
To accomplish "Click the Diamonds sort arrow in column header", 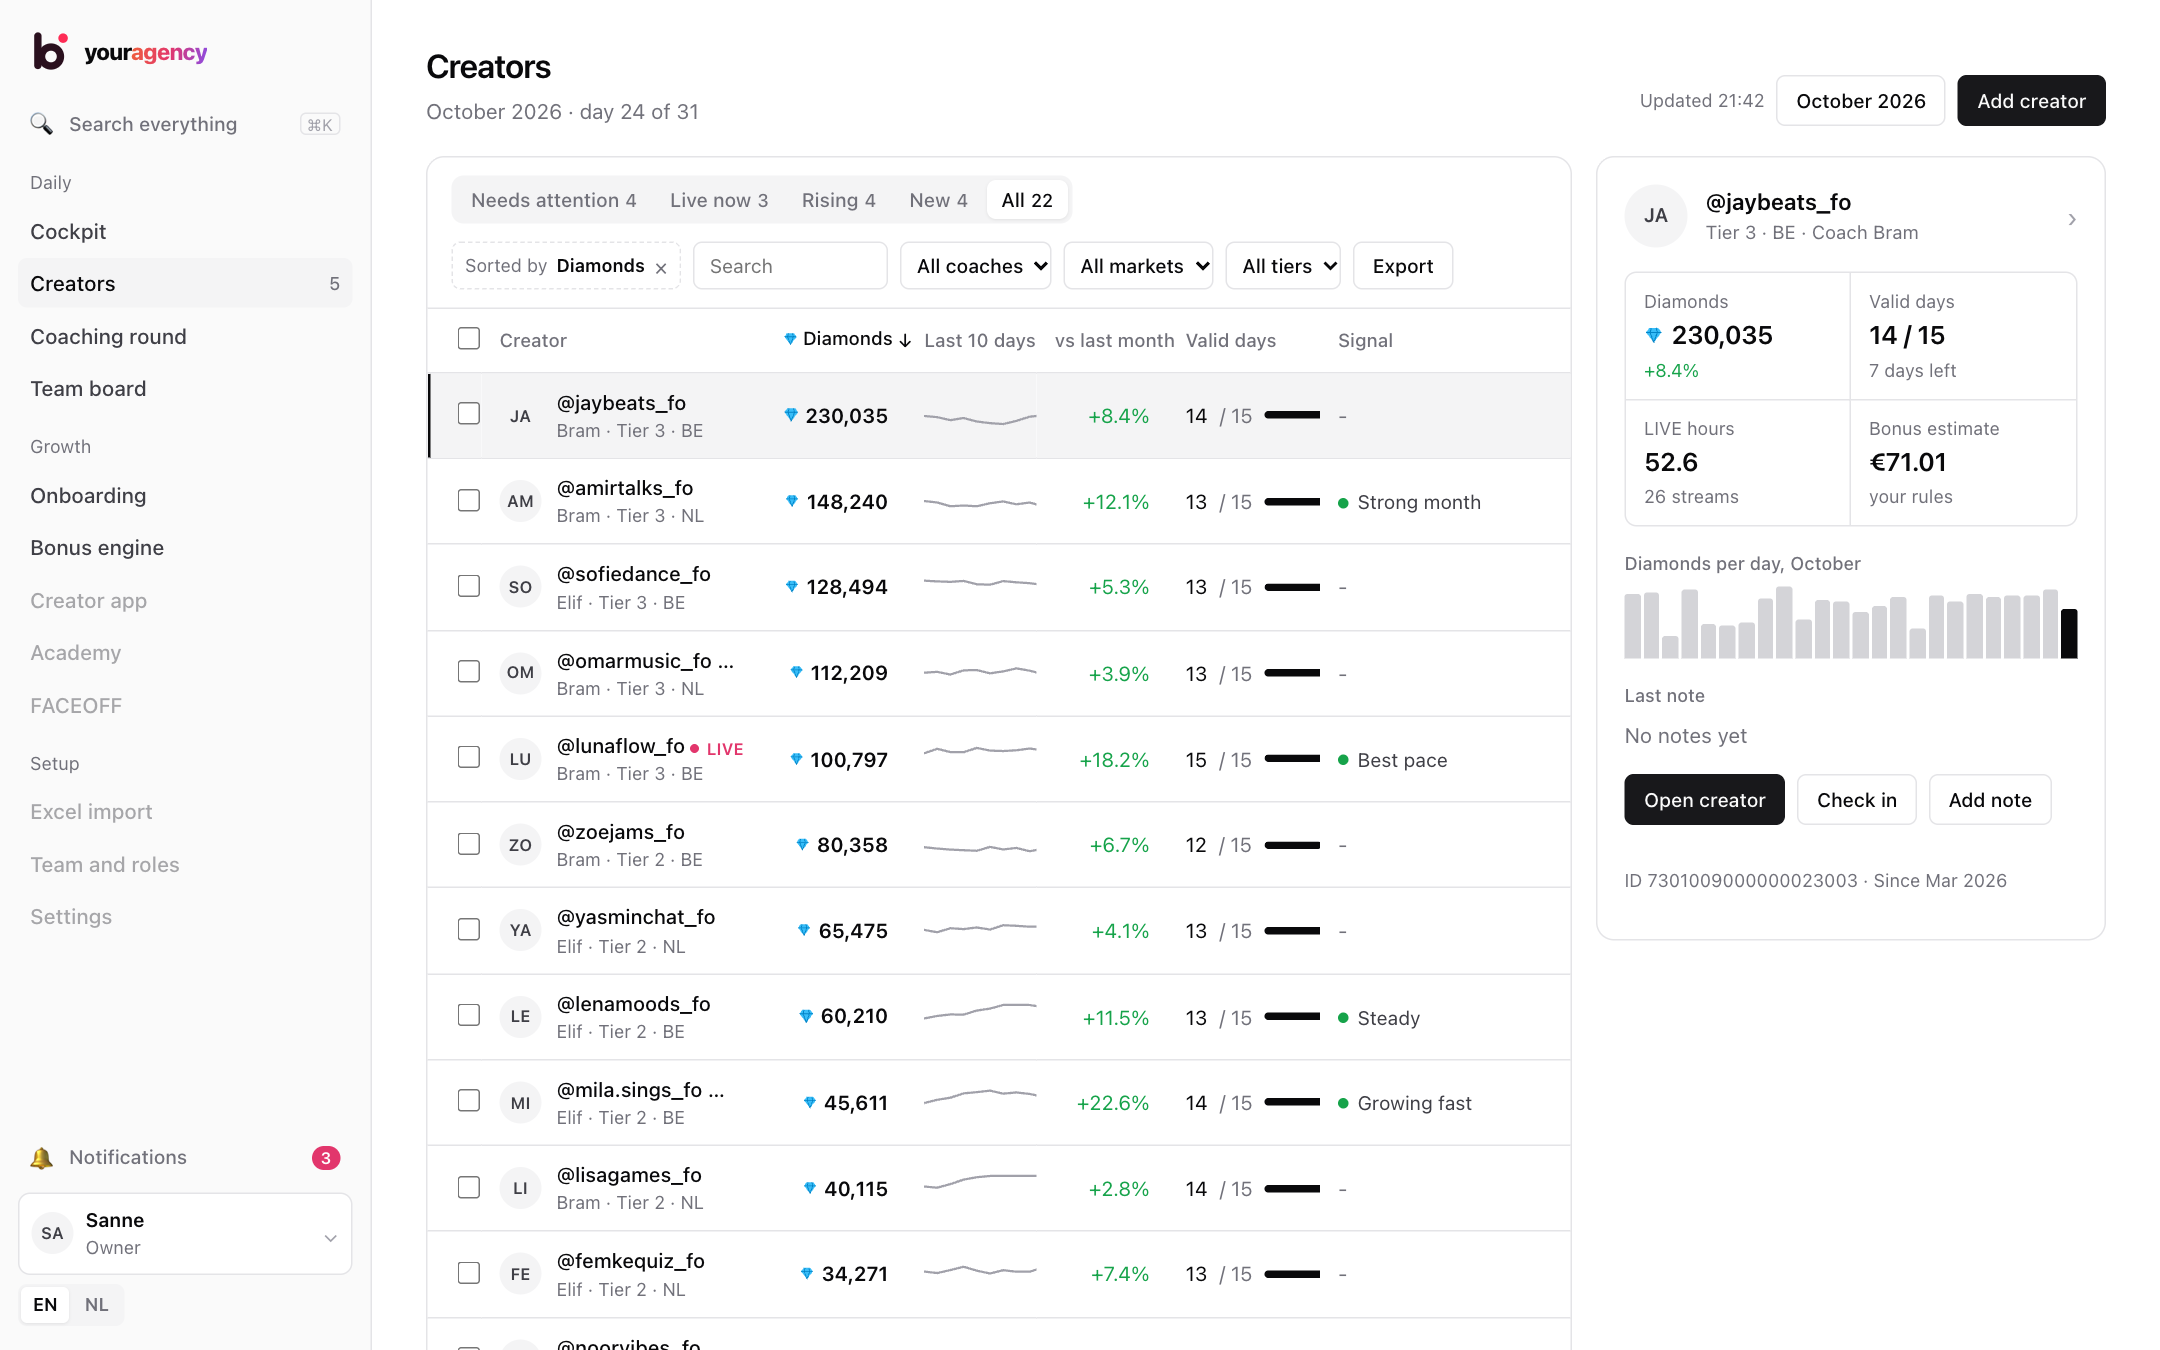I will 905,341.
